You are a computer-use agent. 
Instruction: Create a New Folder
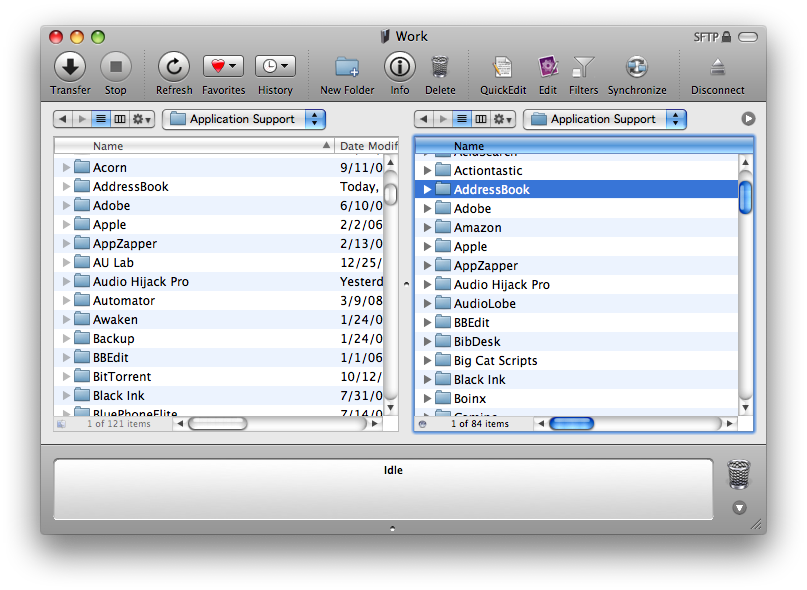(x=347, y=67)
